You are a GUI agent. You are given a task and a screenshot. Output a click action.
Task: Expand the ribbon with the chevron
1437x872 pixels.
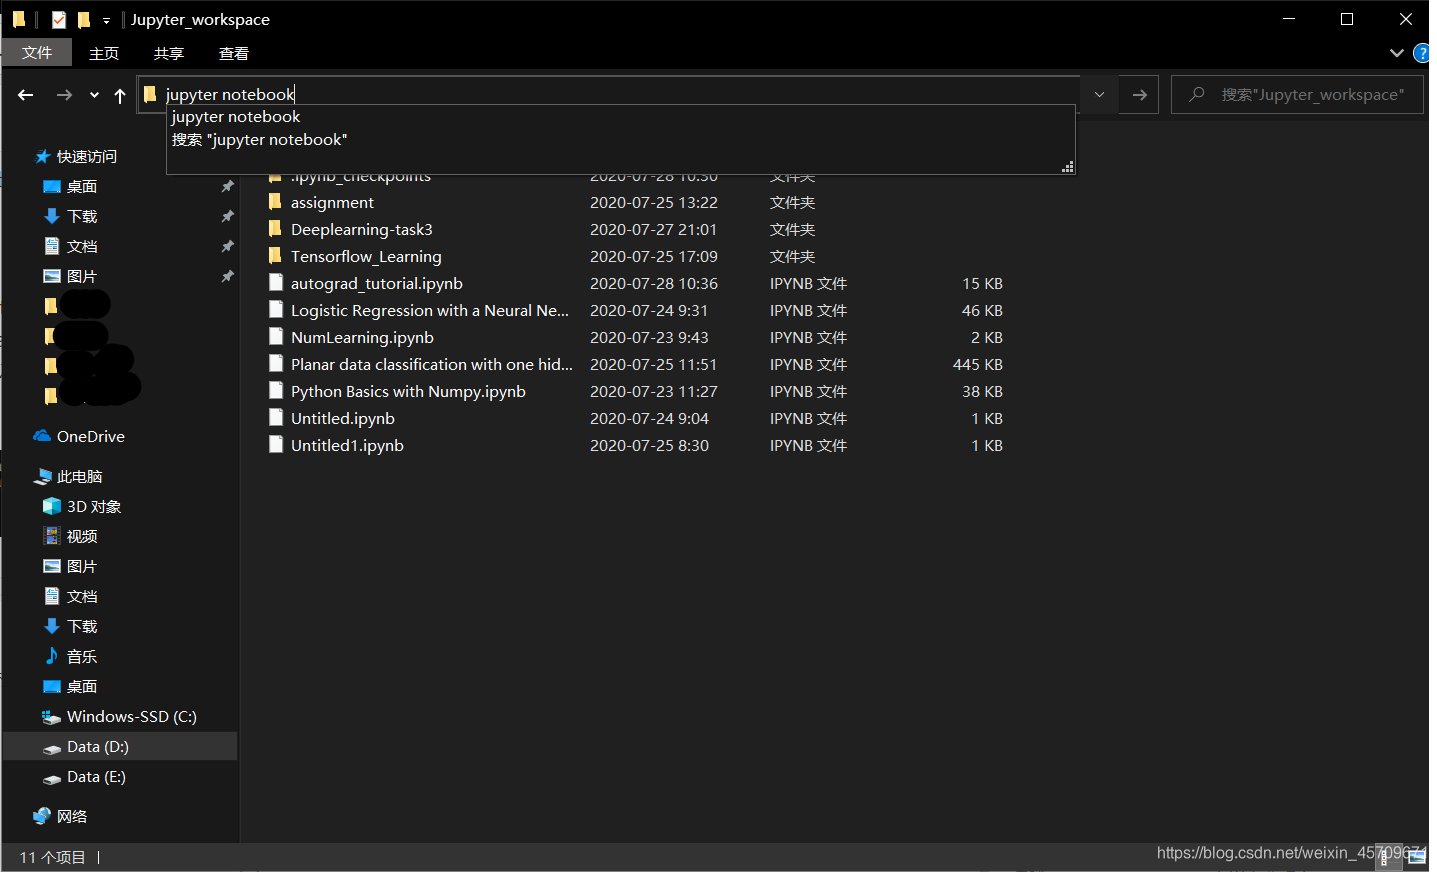click(x=1396, y=53)
